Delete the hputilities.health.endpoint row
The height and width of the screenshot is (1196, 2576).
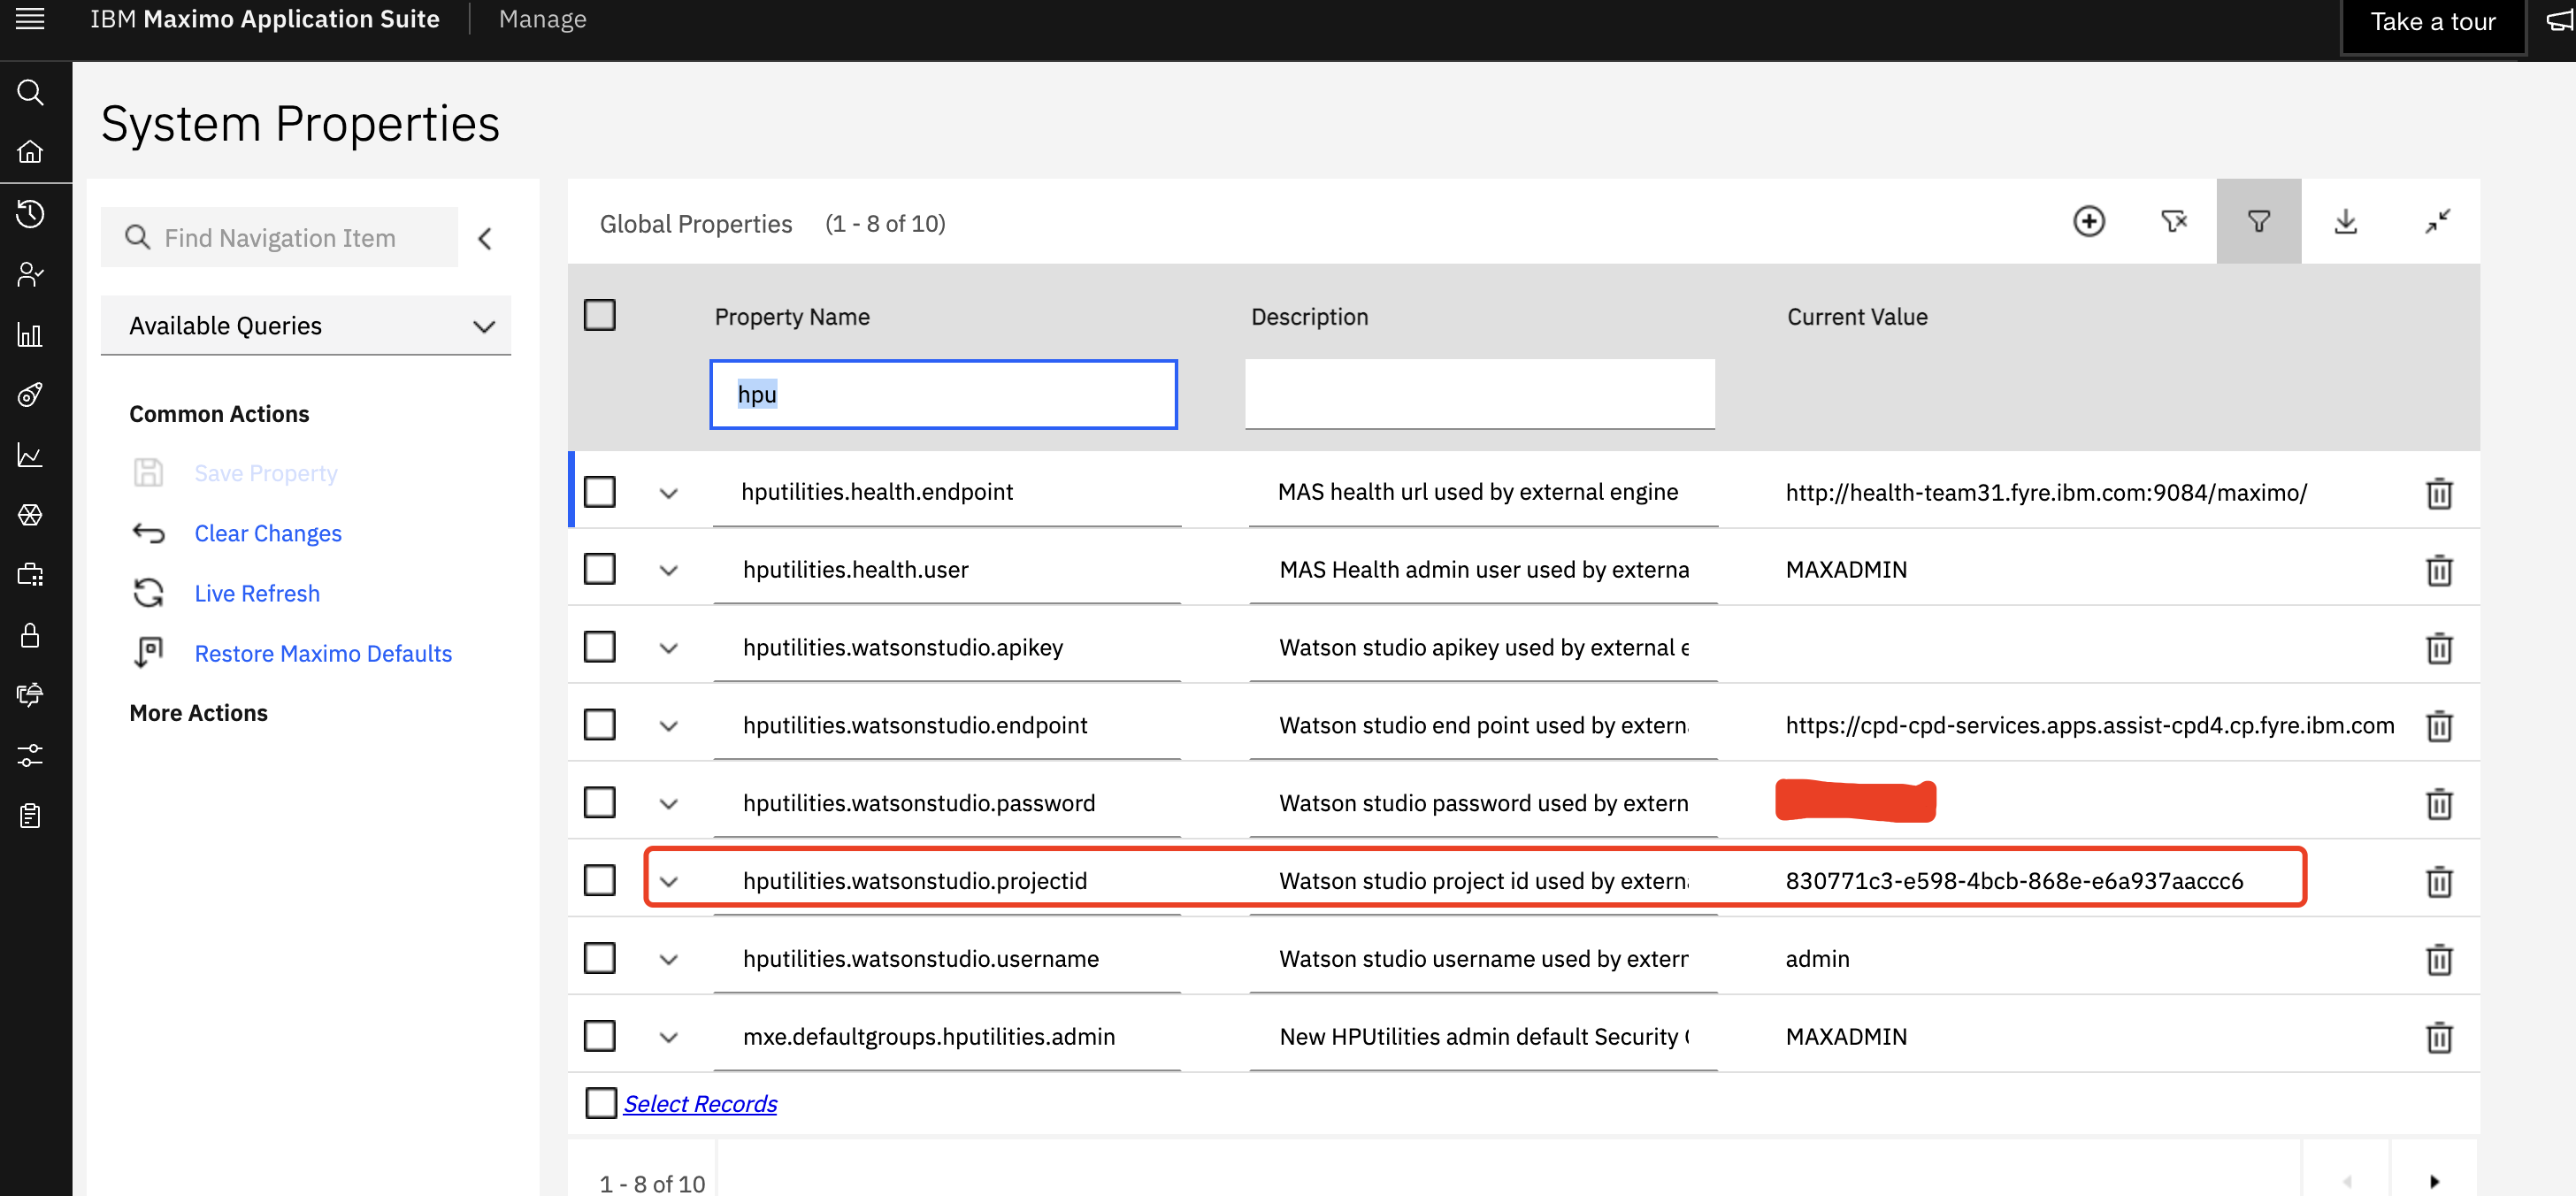point(2439,493)
